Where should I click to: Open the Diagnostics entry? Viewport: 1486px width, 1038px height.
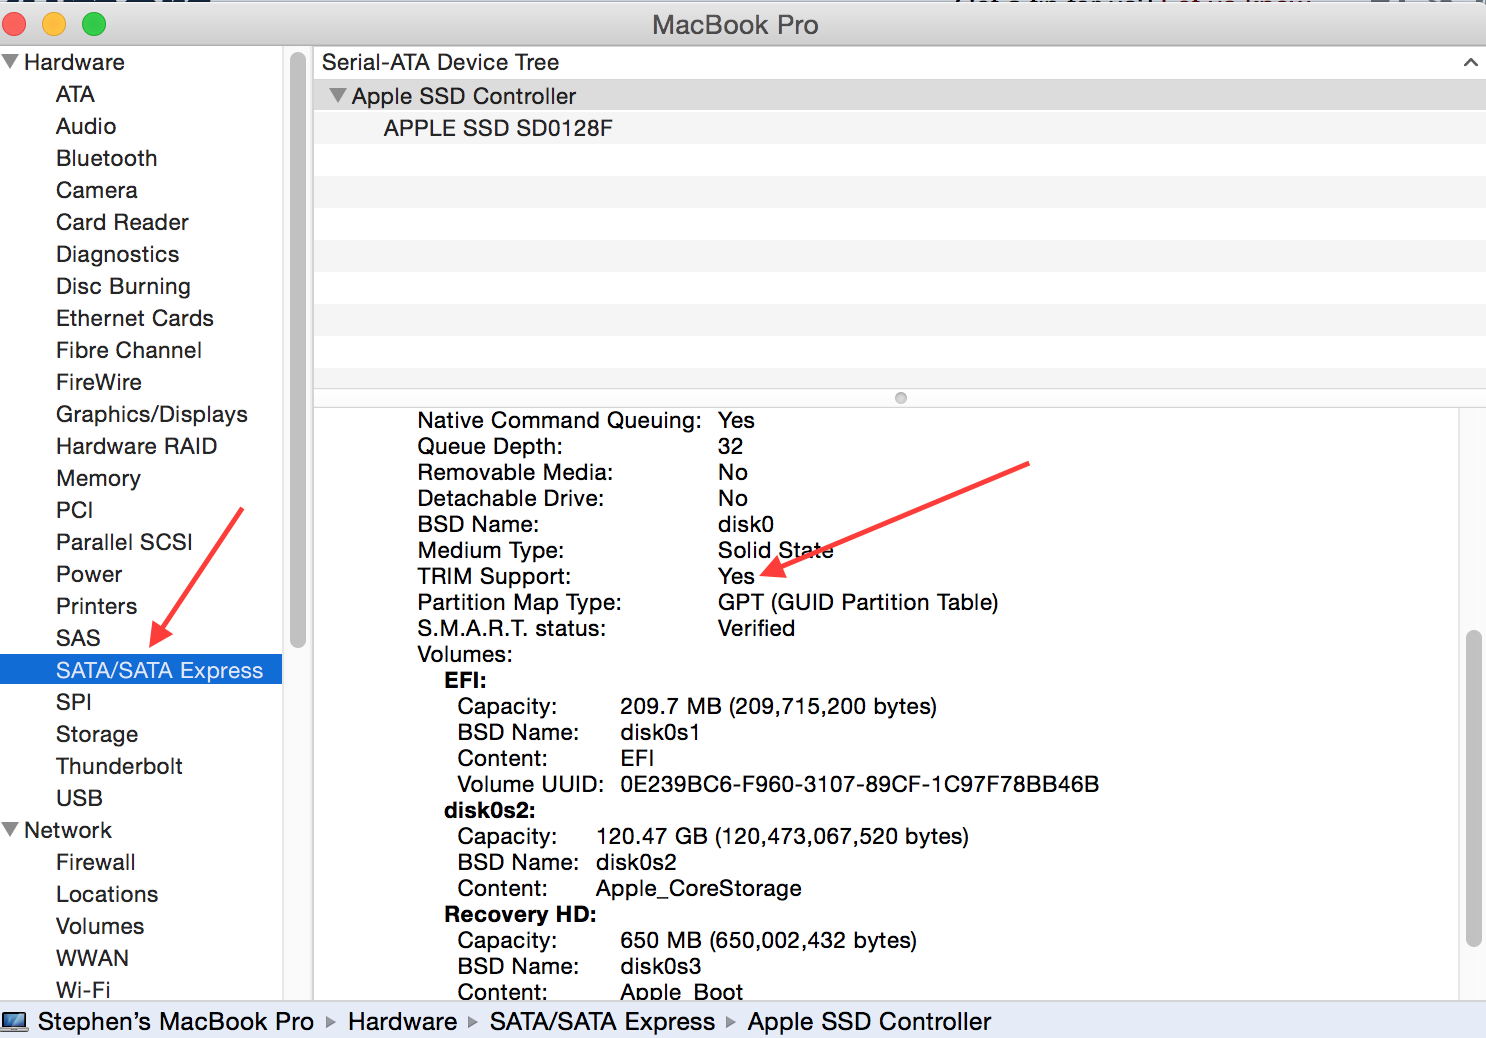pyautogui.click(x=118, y=254)
